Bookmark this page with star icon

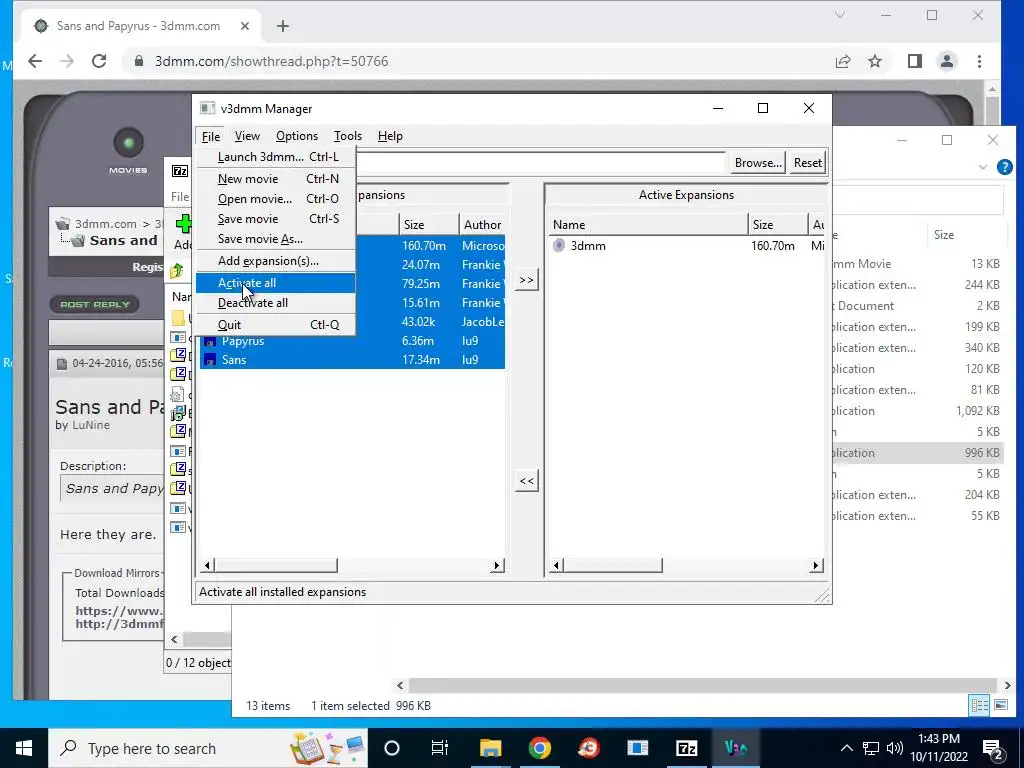[875, 61]
